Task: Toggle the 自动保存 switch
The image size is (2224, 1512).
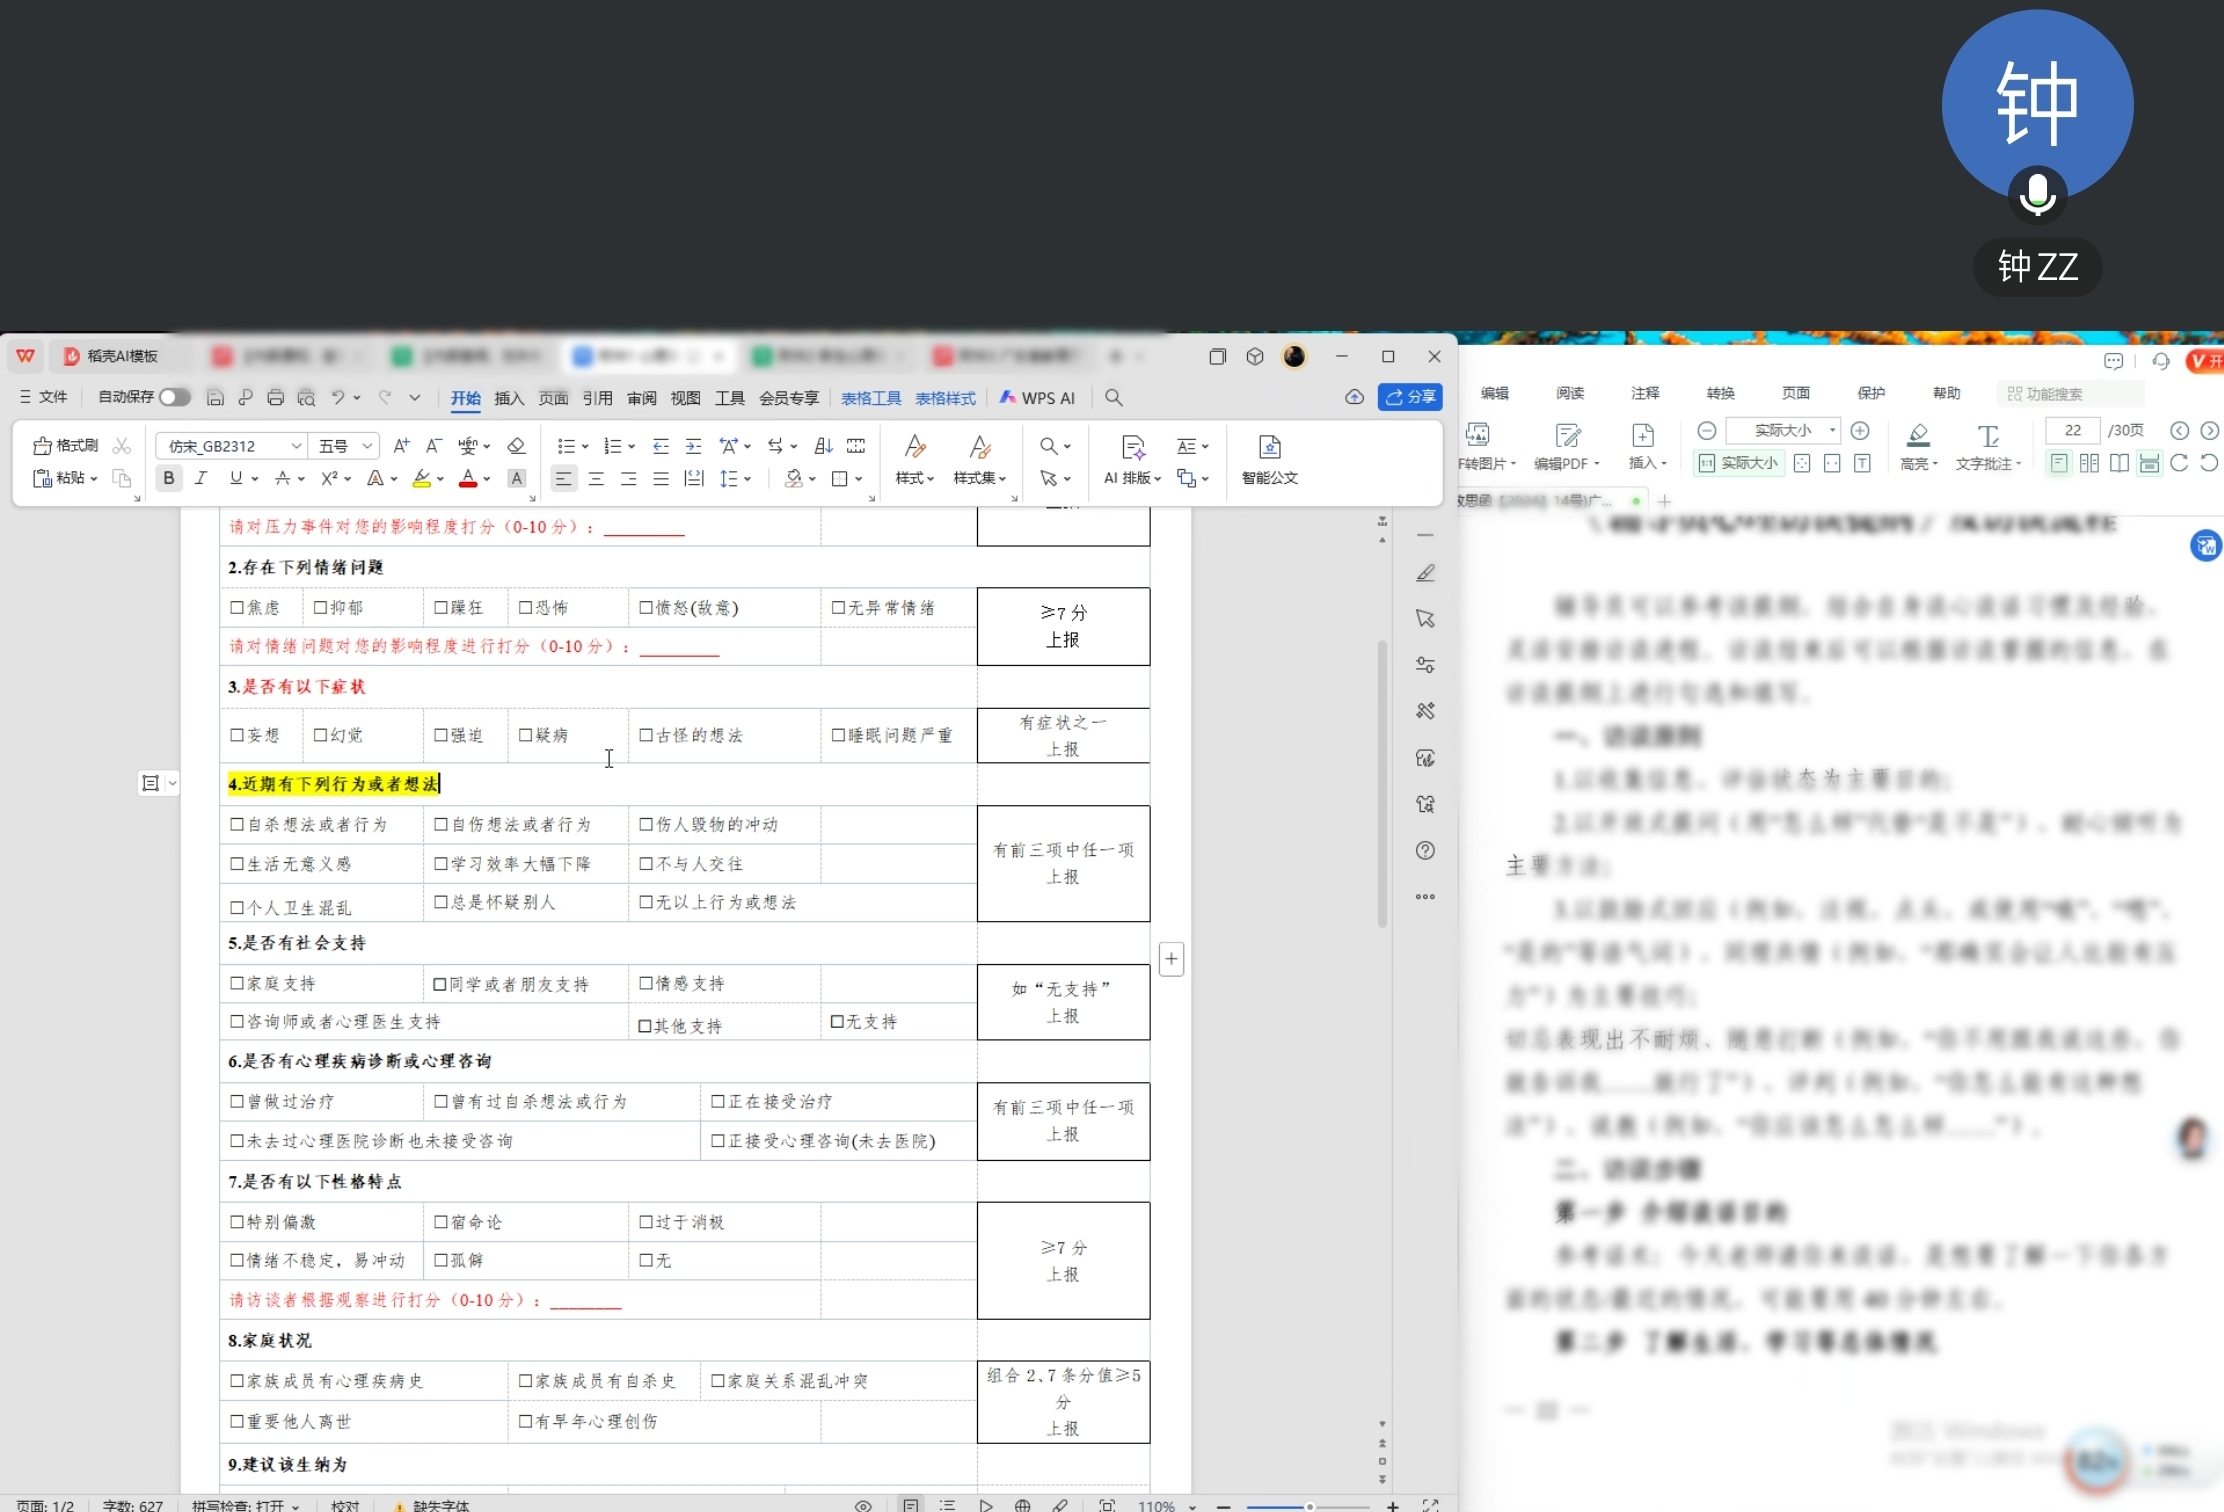Action: (175, 397)
